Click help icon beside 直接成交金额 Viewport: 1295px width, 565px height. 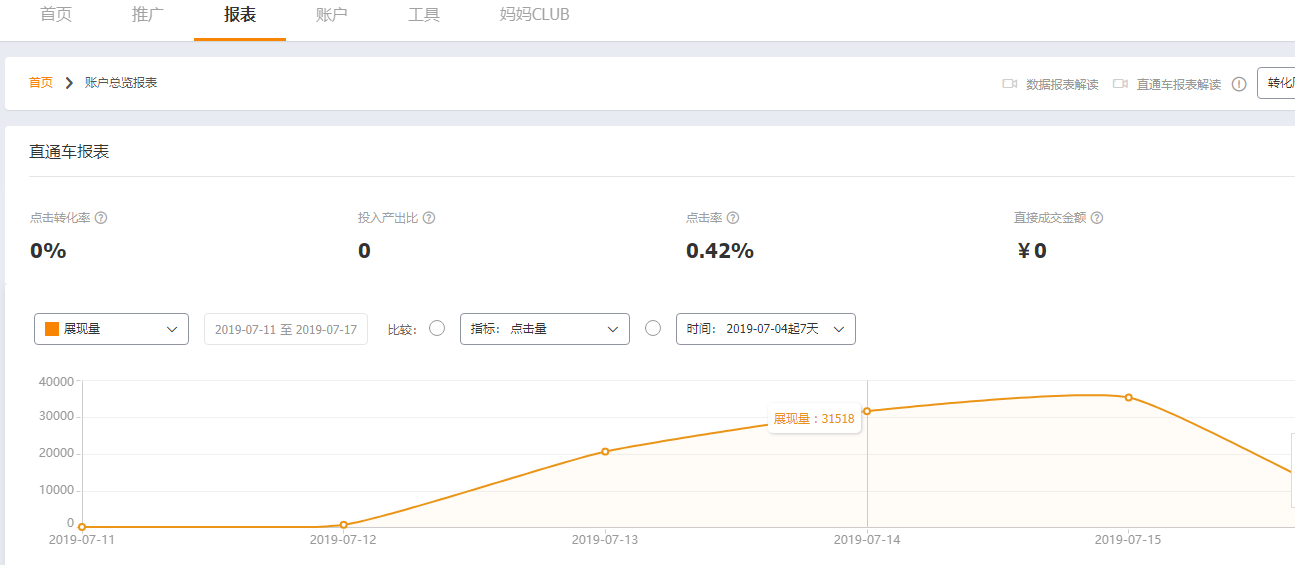click(1097, 218)
